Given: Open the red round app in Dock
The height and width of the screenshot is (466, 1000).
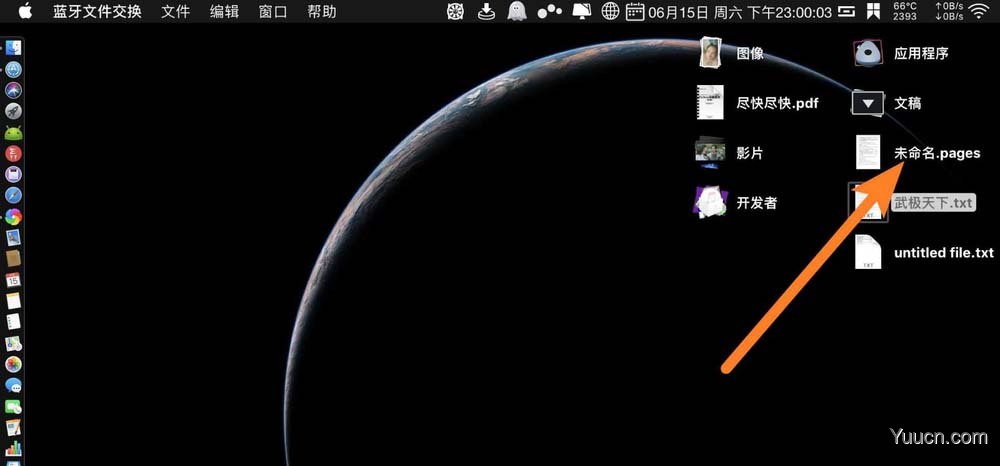Looking at the screenshot, I should click(x=13, y=154).
